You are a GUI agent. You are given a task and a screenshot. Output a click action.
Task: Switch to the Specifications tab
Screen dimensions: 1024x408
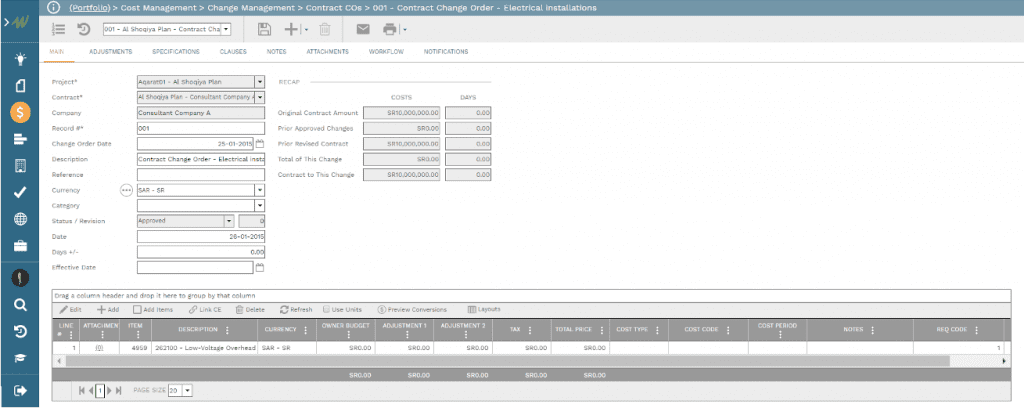pos(176,52)
